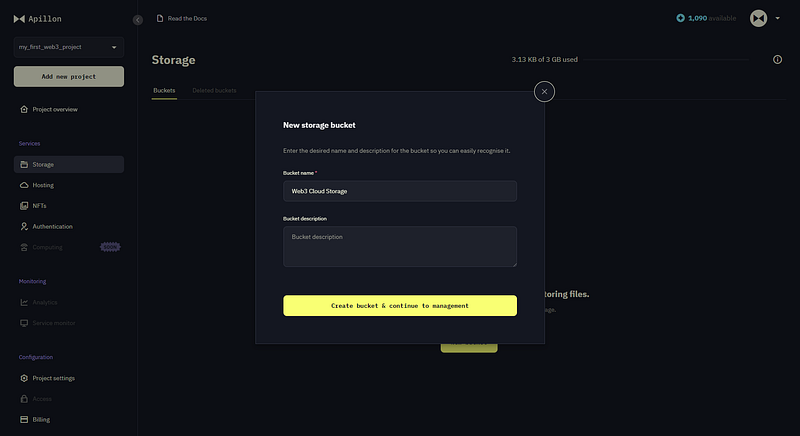Open the Billing card icon

pyautogui.click(x=24, y=419)
